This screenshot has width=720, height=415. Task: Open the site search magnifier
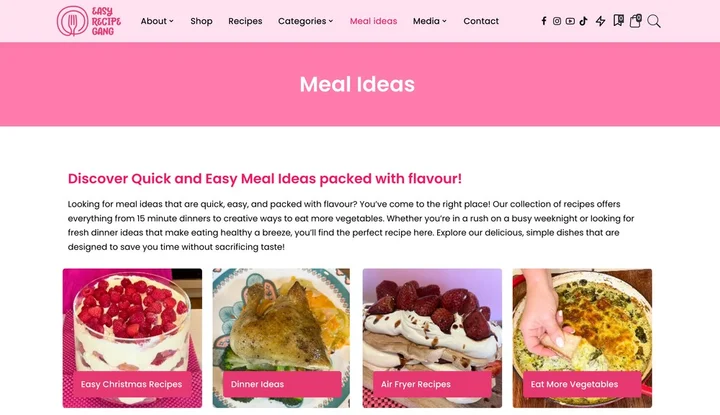click(654, 21)
